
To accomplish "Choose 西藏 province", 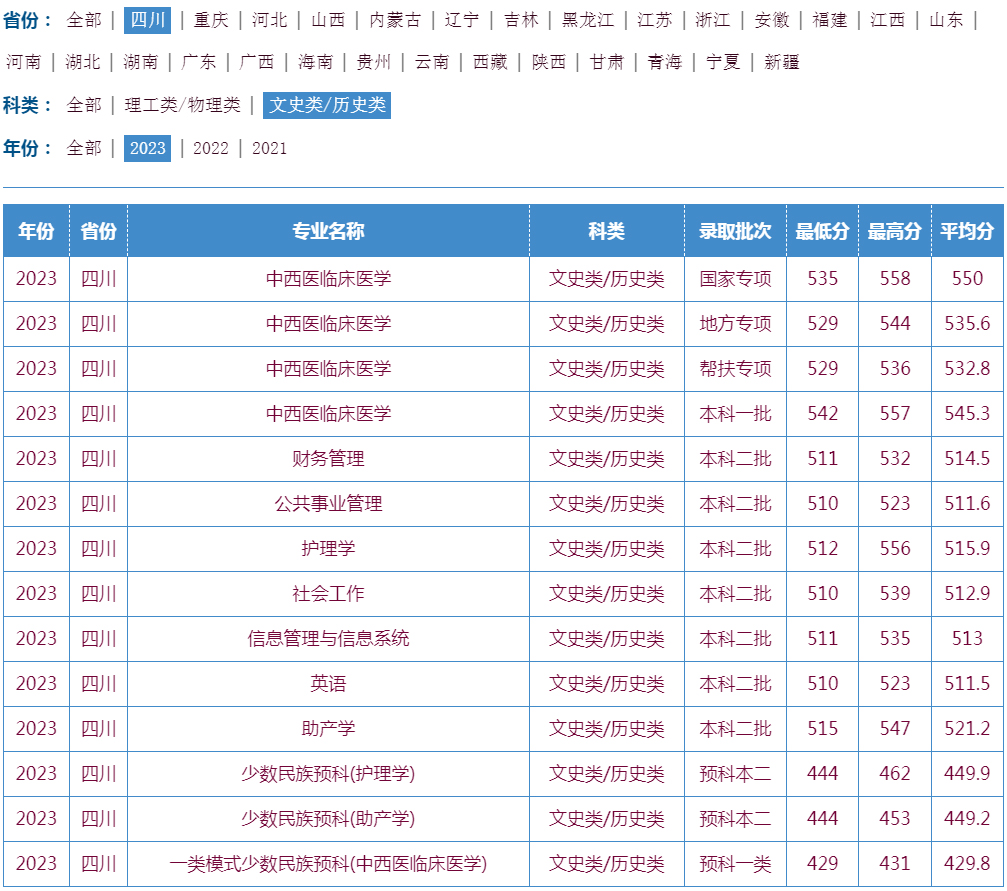I will tap(490, 62).
